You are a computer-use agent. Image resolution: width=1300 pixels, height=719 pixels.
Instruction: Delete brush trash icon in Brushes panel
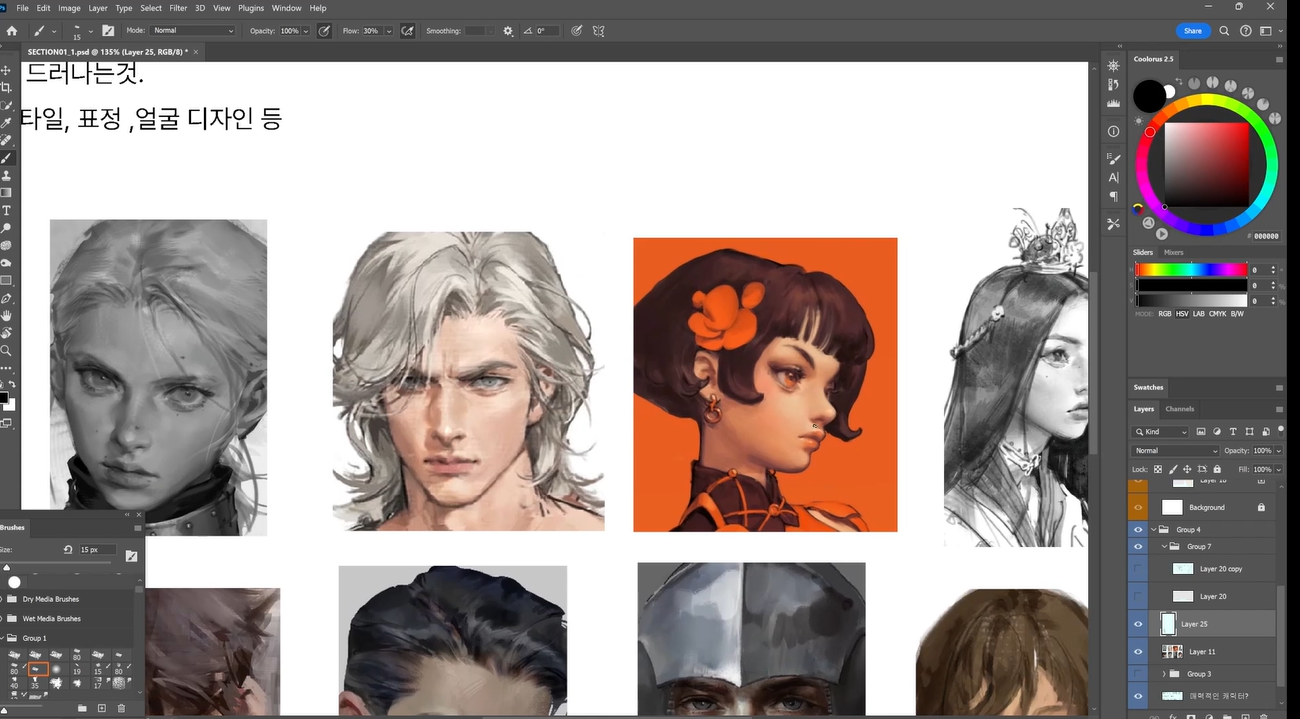click(x=122, y=708)
